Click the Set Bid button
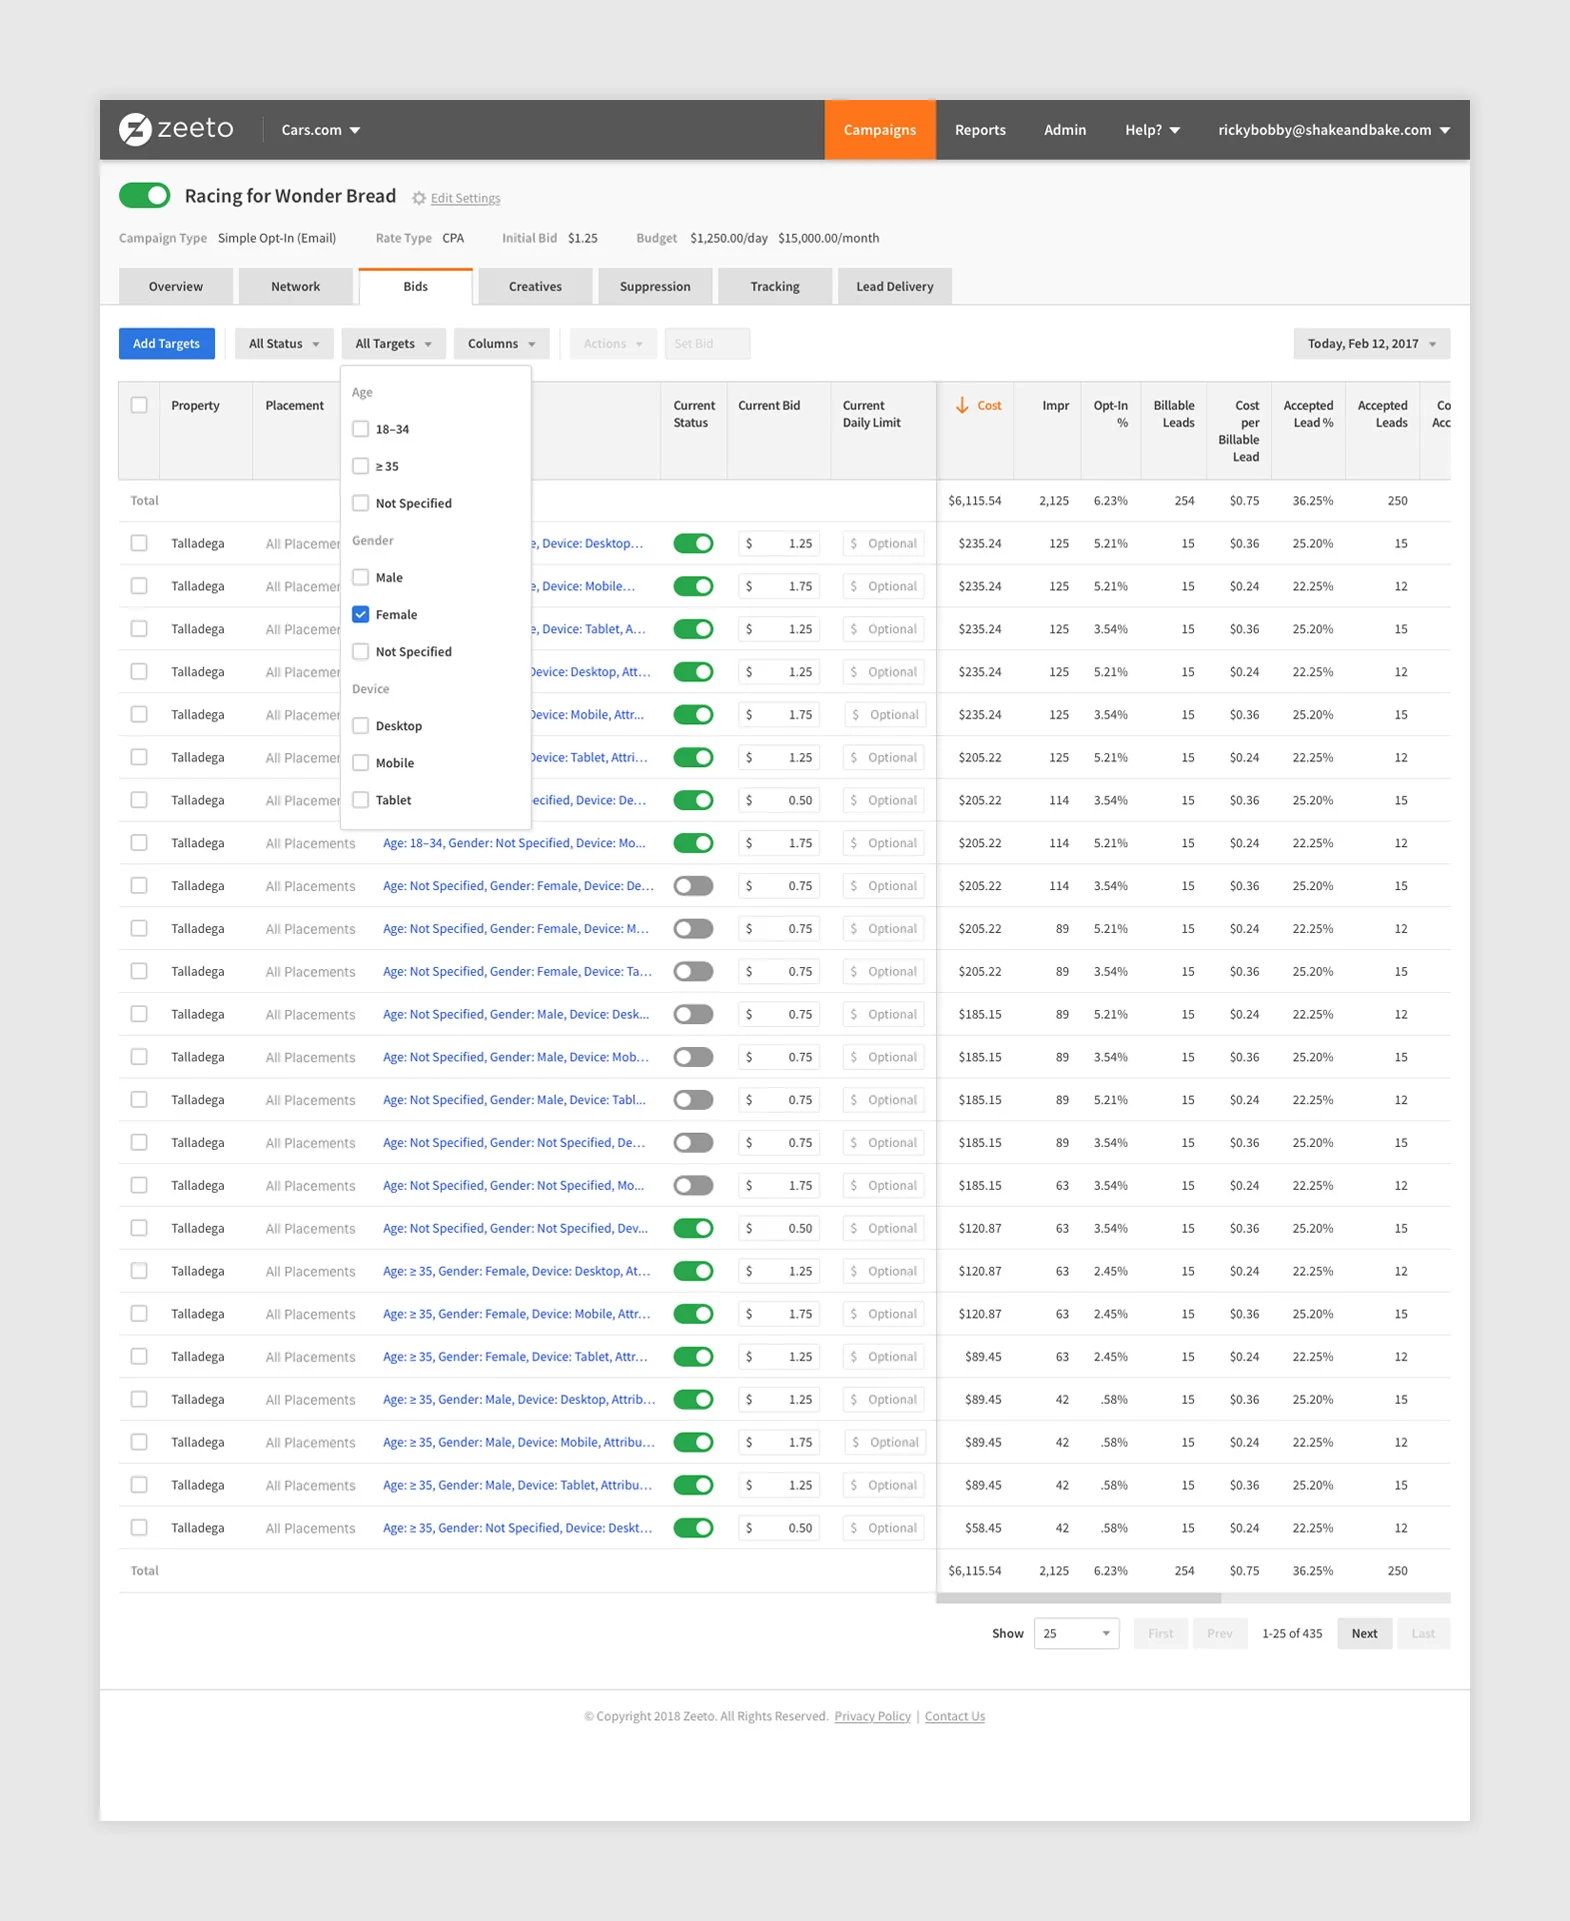Screen dimensions: 1570x1921 (x=707, y=344)
